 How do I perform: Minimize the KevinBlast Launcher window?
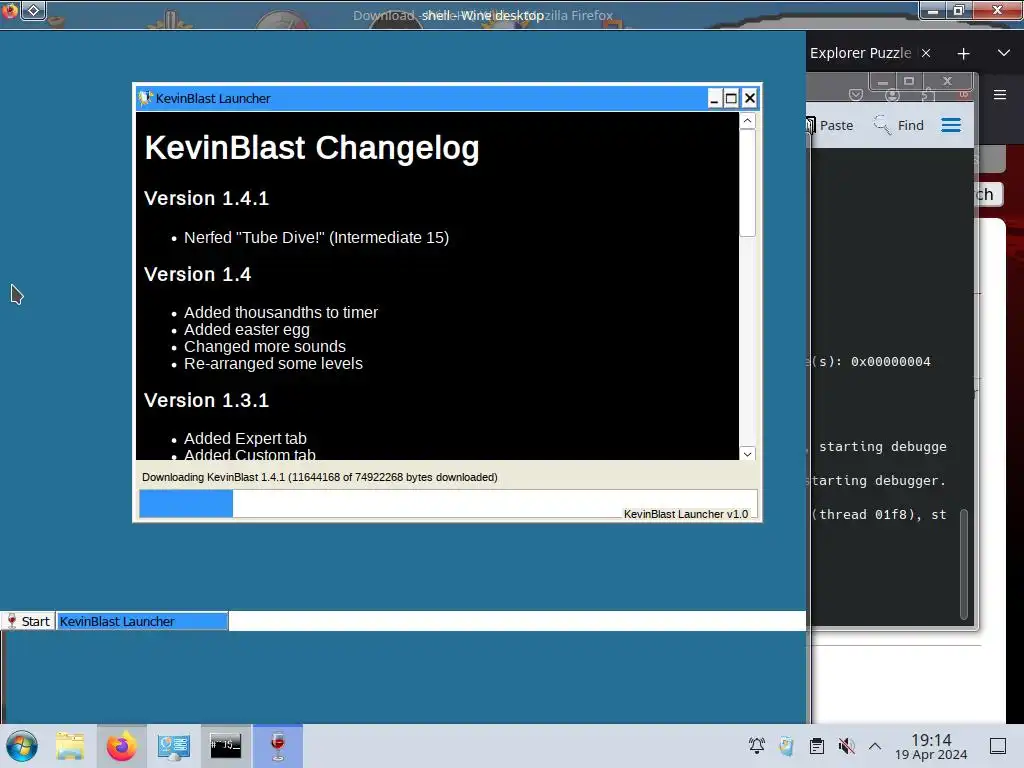coord(714,99)
